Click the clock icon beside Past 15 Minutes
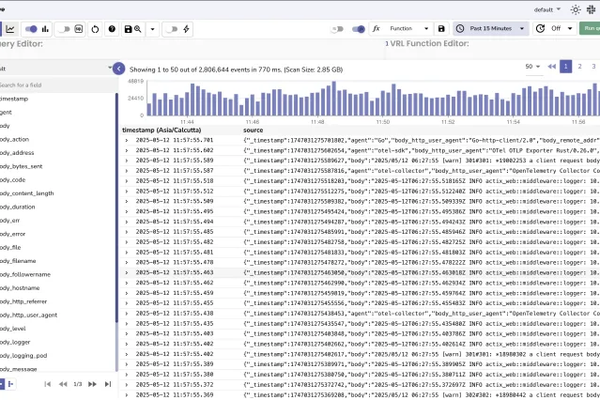Viewport: 600px width, 400px height. click(460, 29)
